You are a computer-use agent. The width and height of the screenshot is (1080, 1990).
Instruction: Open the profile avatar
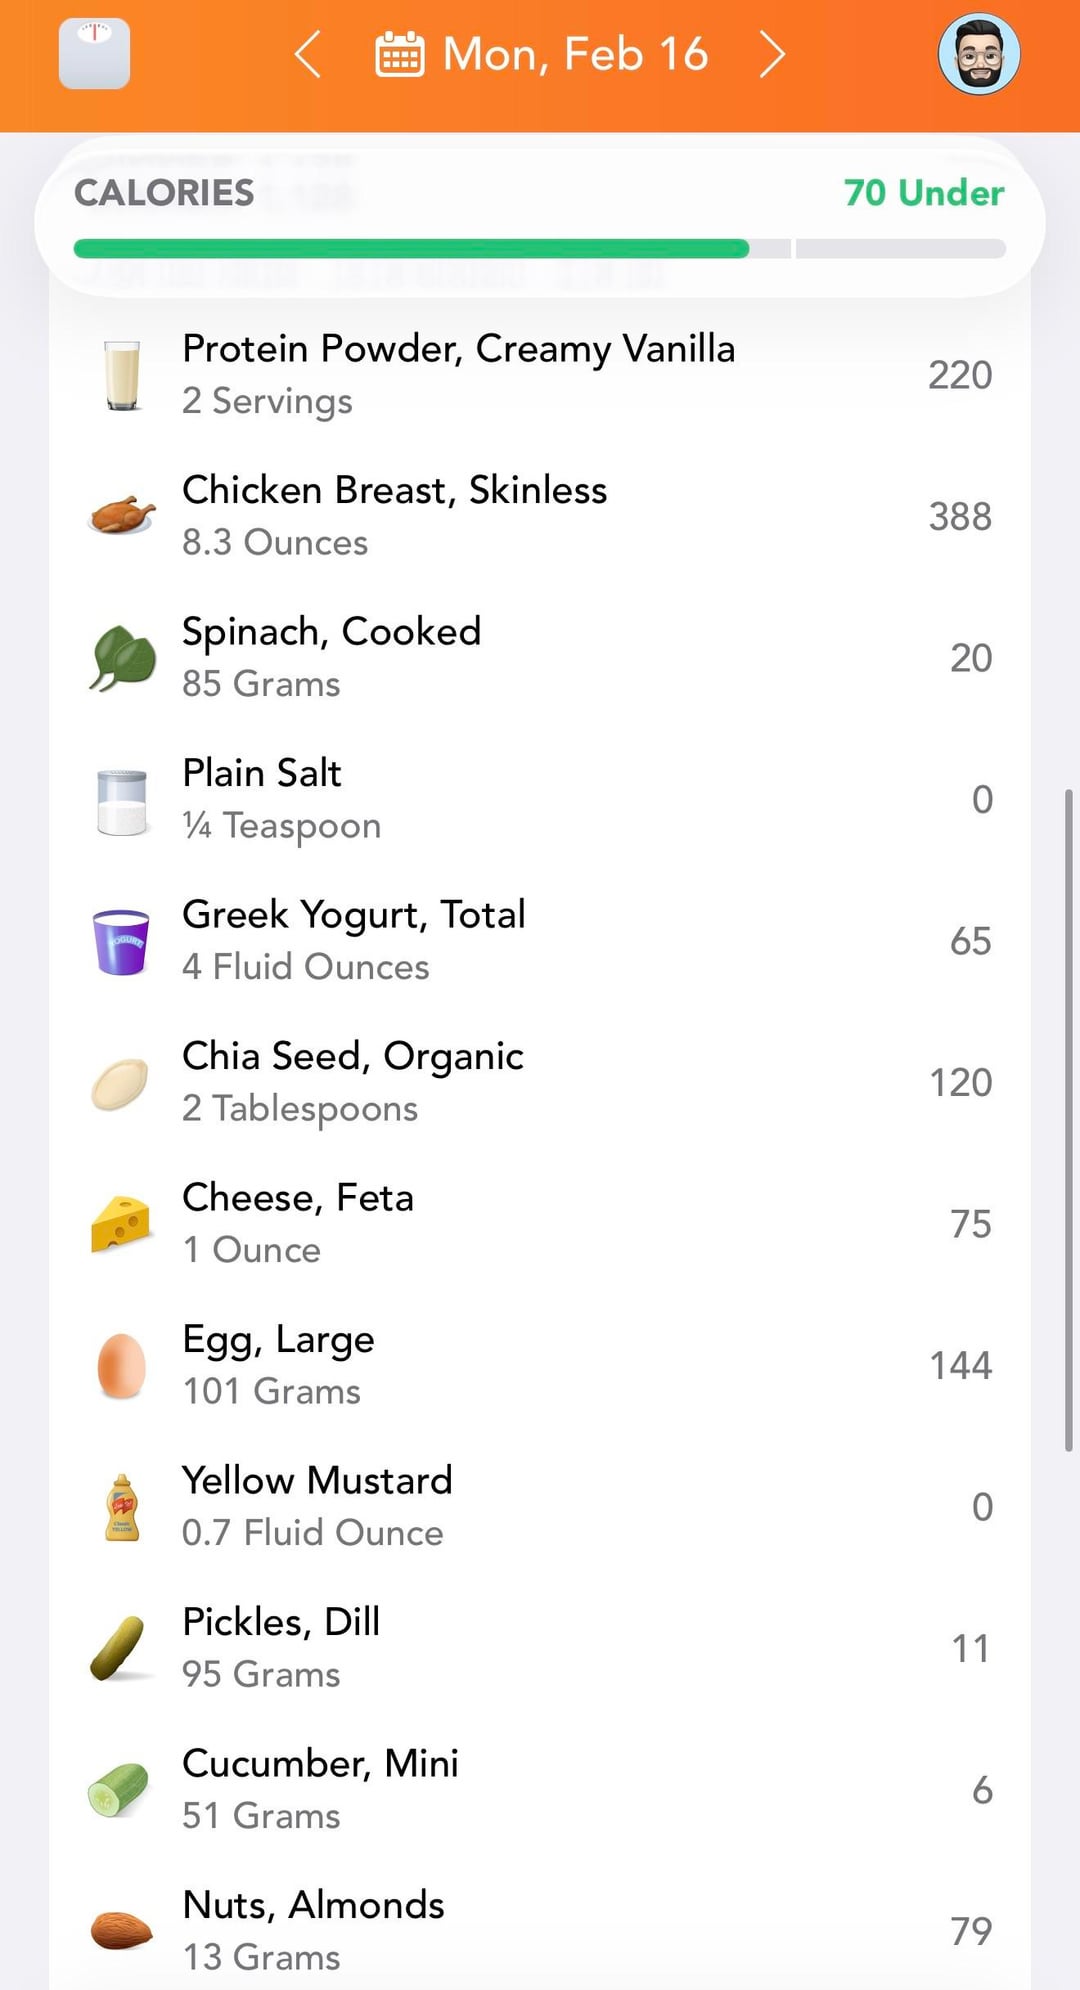point(978,55)
